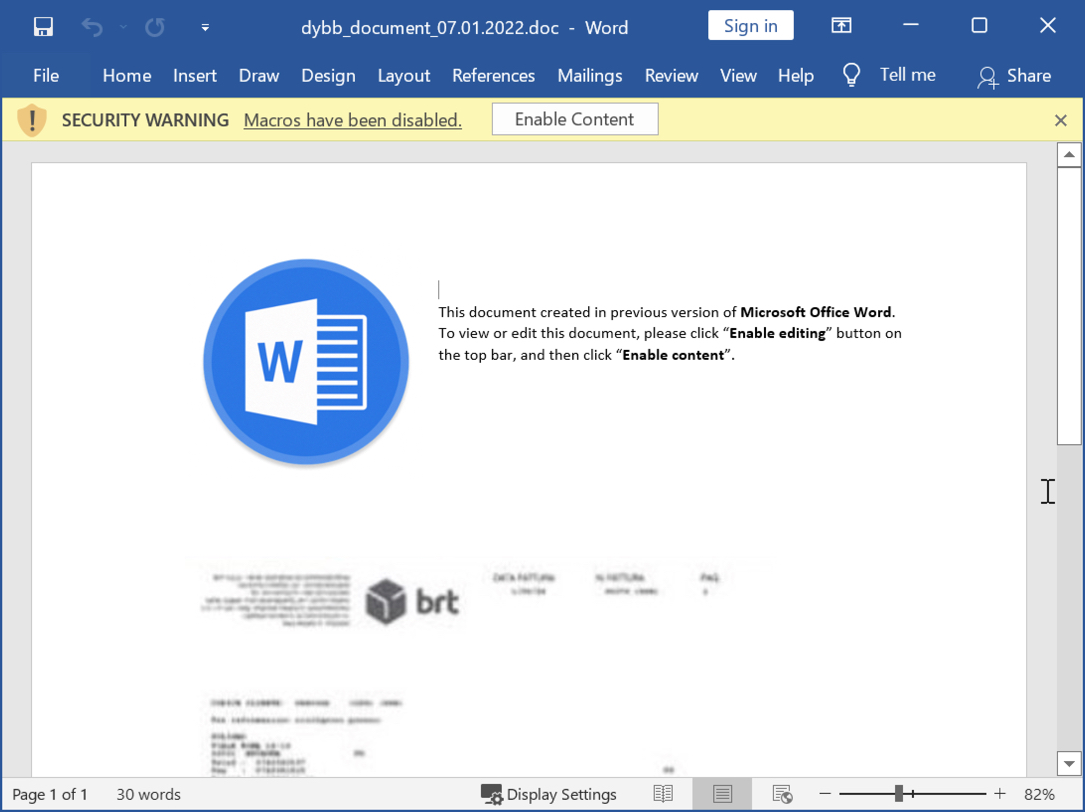This screenshot has height=812, width=1085.
Task: Click the security warning shield icon
Action: click(x=32, y=120)
